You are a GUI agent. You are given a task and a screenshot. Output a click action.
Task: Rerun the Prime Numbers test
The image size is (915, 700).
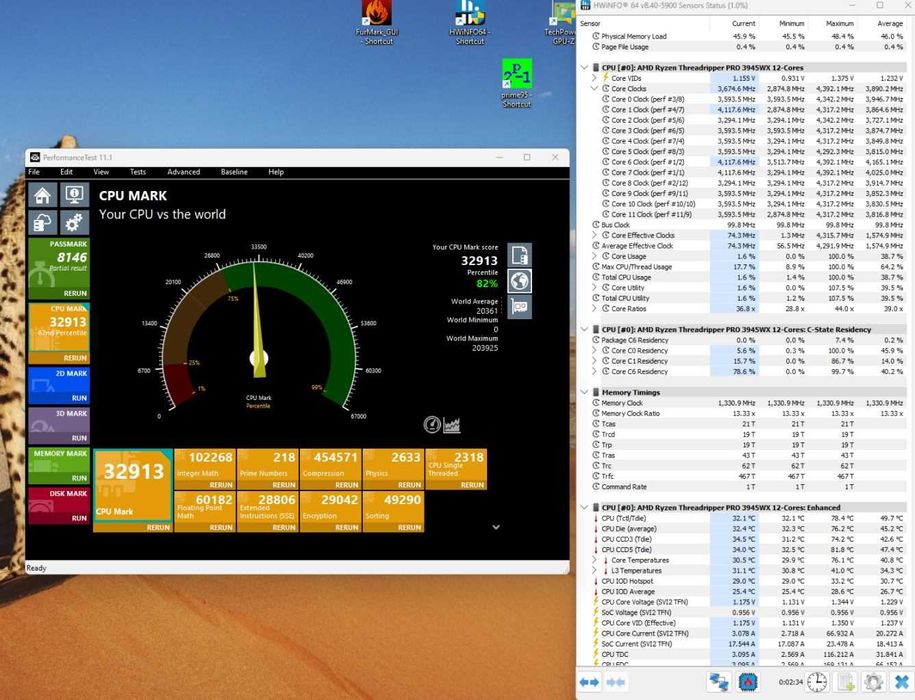[284, 485]
